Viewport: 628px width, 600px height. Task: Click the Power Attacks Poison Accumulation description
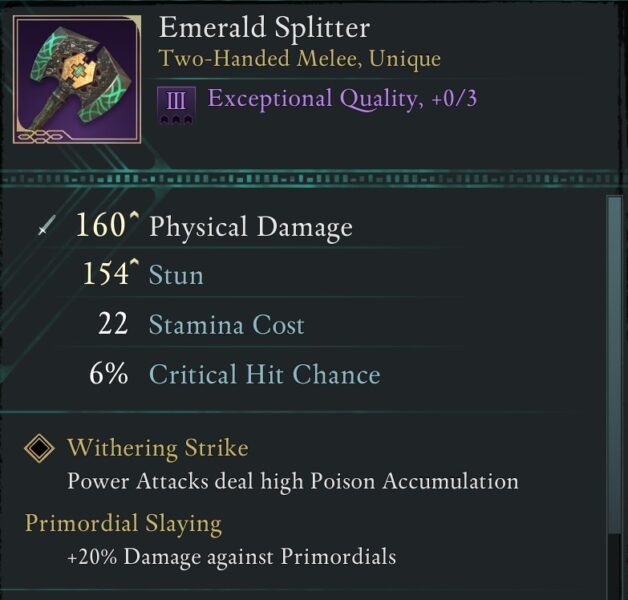[292, 481]
